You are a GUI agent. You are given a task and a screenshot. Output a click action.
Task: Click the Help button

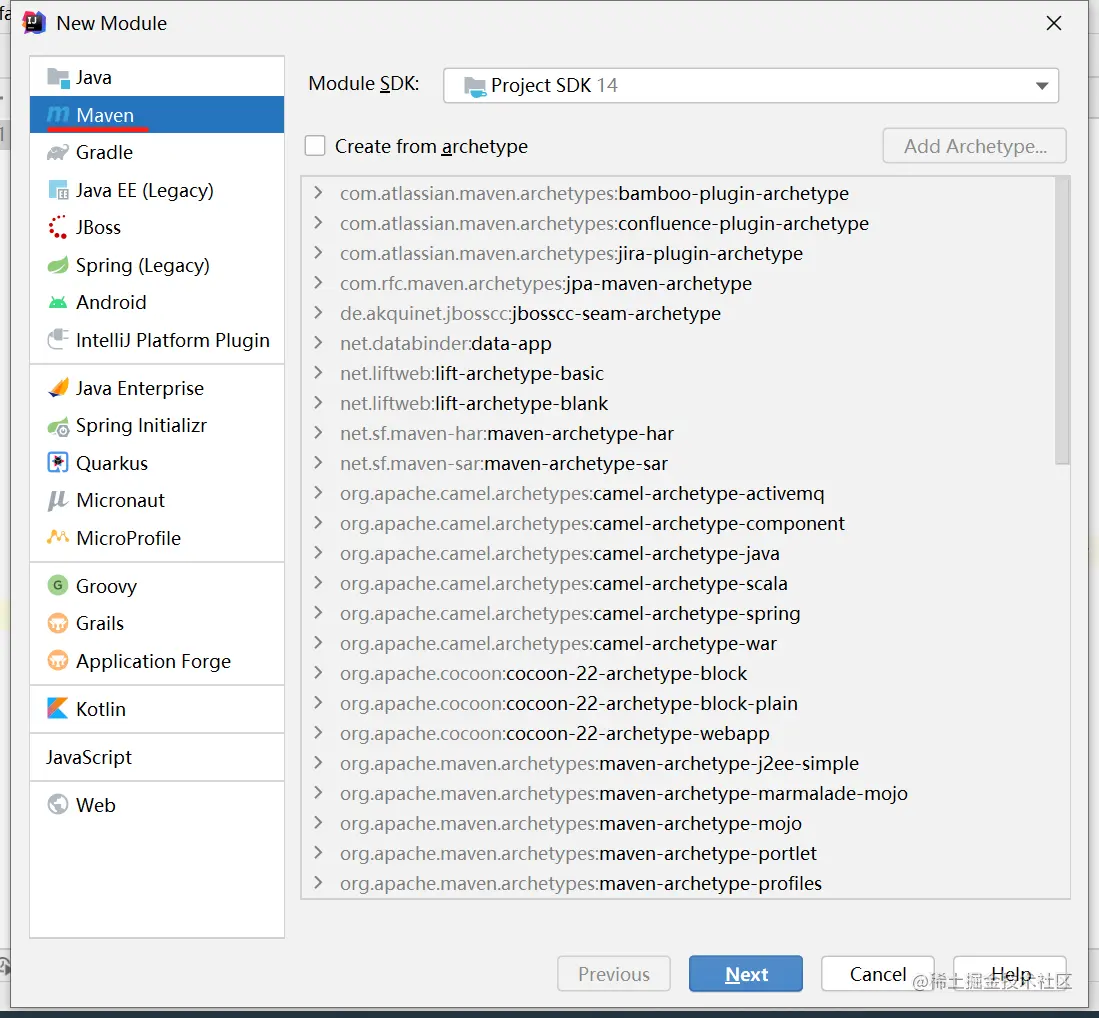[x=1010, y=974]
